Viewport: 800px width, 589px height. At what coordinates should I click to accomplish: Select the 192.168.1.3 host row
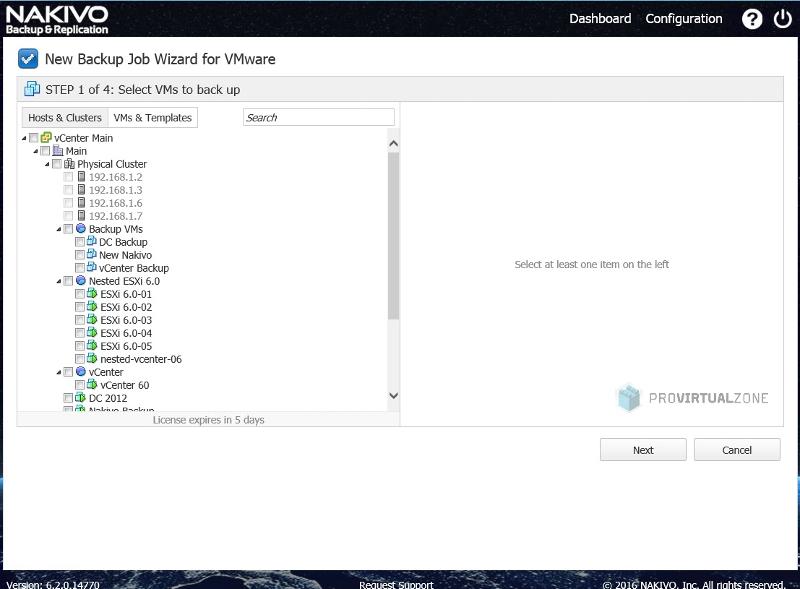click(x=116, y=190)
